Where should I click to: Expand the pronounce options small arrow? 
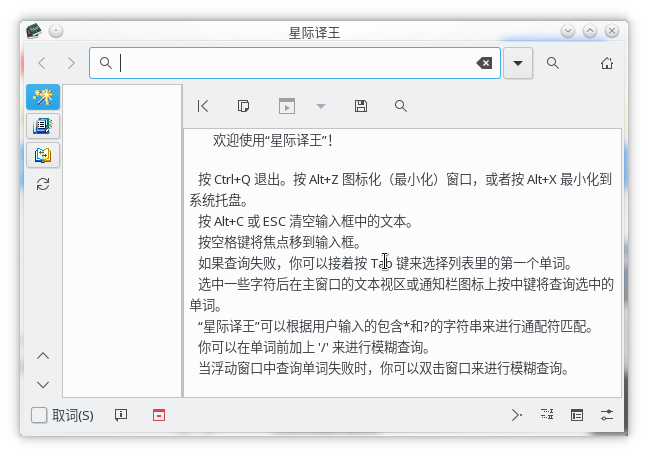321,106
